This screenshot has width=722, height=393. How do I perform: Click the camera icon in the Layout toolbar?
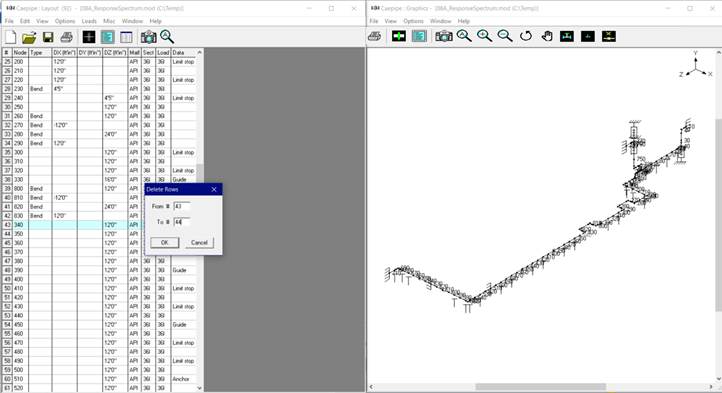(148, 37)
